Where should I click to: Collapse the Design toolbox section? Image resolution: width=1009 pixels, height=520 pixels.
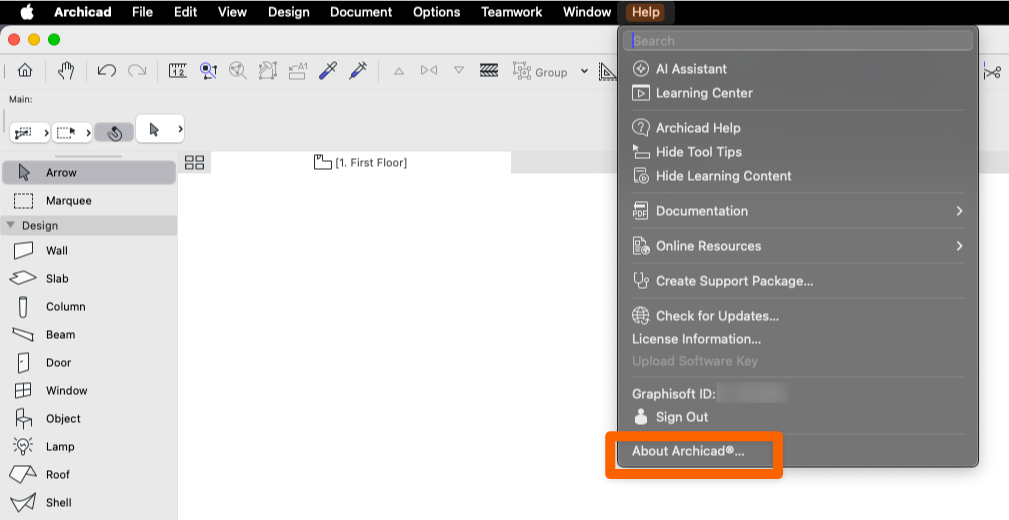click(x=10, y=225)
